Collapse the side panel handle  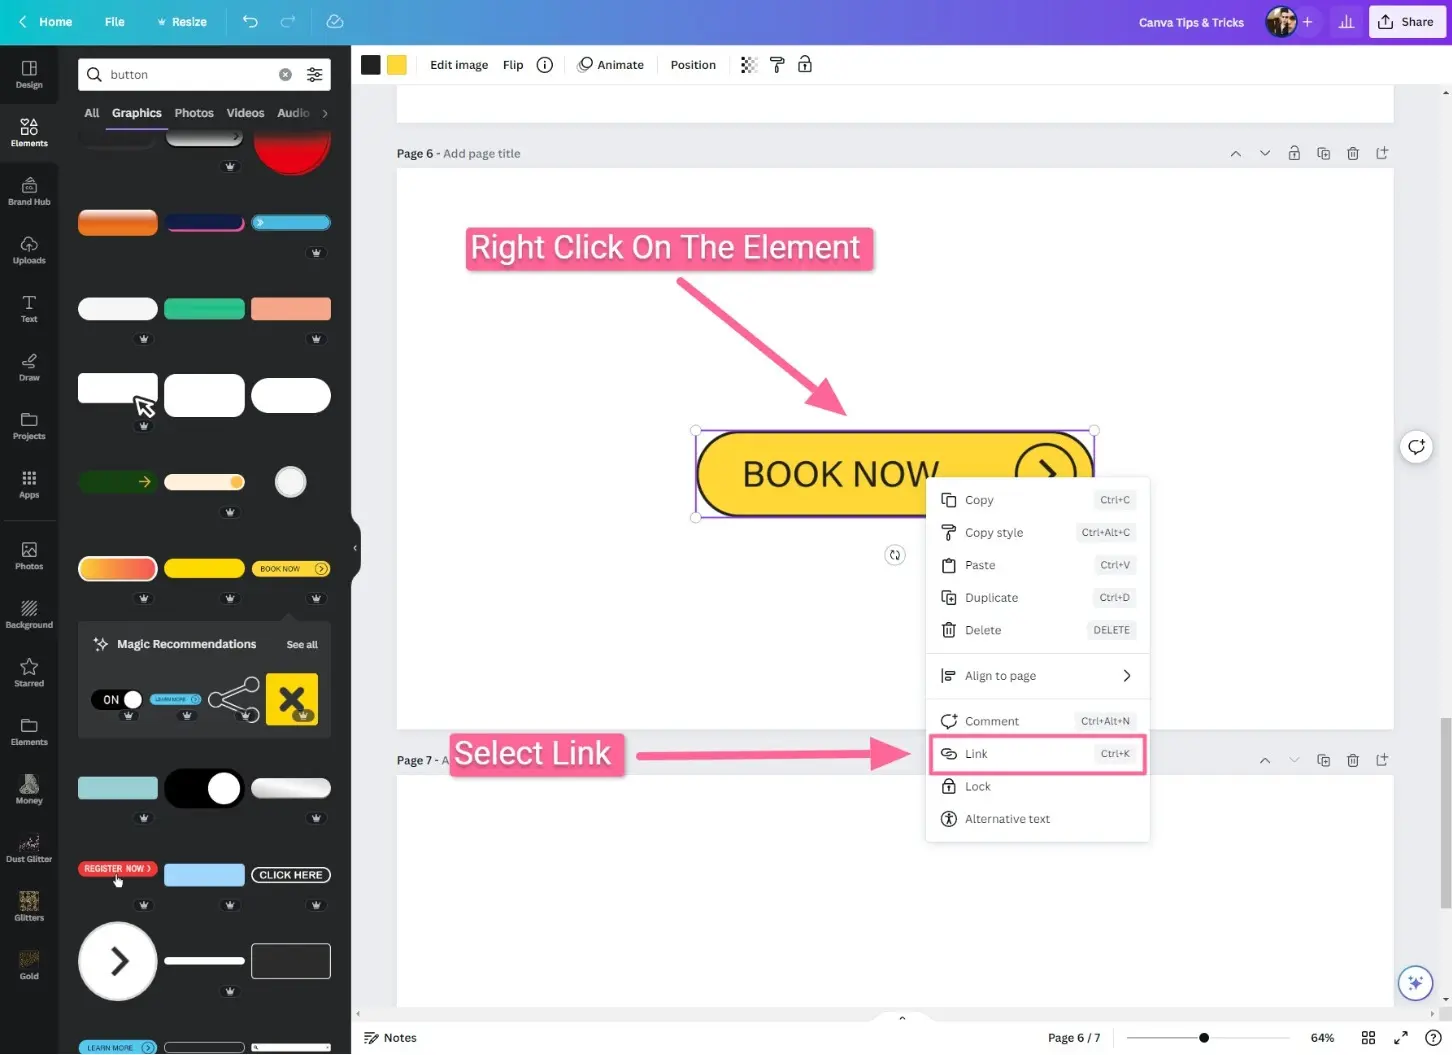coord(355,548)
